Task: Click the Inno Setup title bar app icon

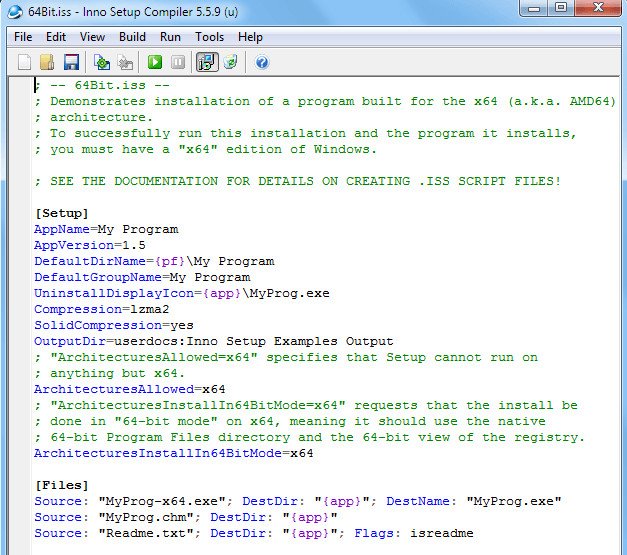Action: pyautogui.click(x=15, y=12)
